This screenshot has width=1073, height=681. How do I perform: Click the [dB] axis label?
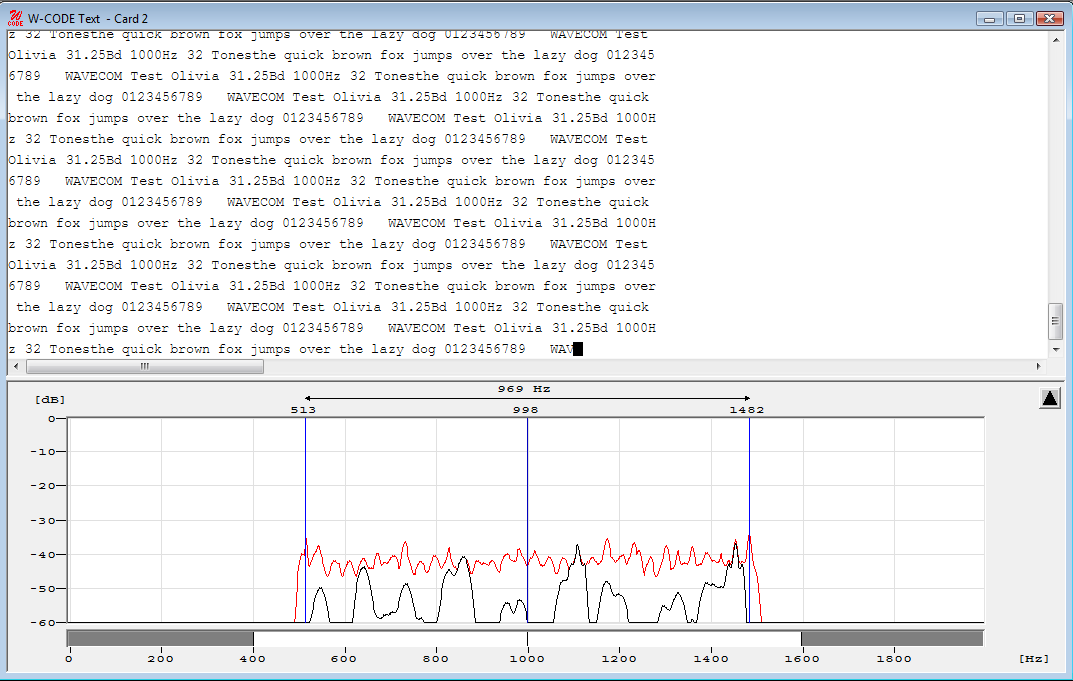click(x=50, y=400)
